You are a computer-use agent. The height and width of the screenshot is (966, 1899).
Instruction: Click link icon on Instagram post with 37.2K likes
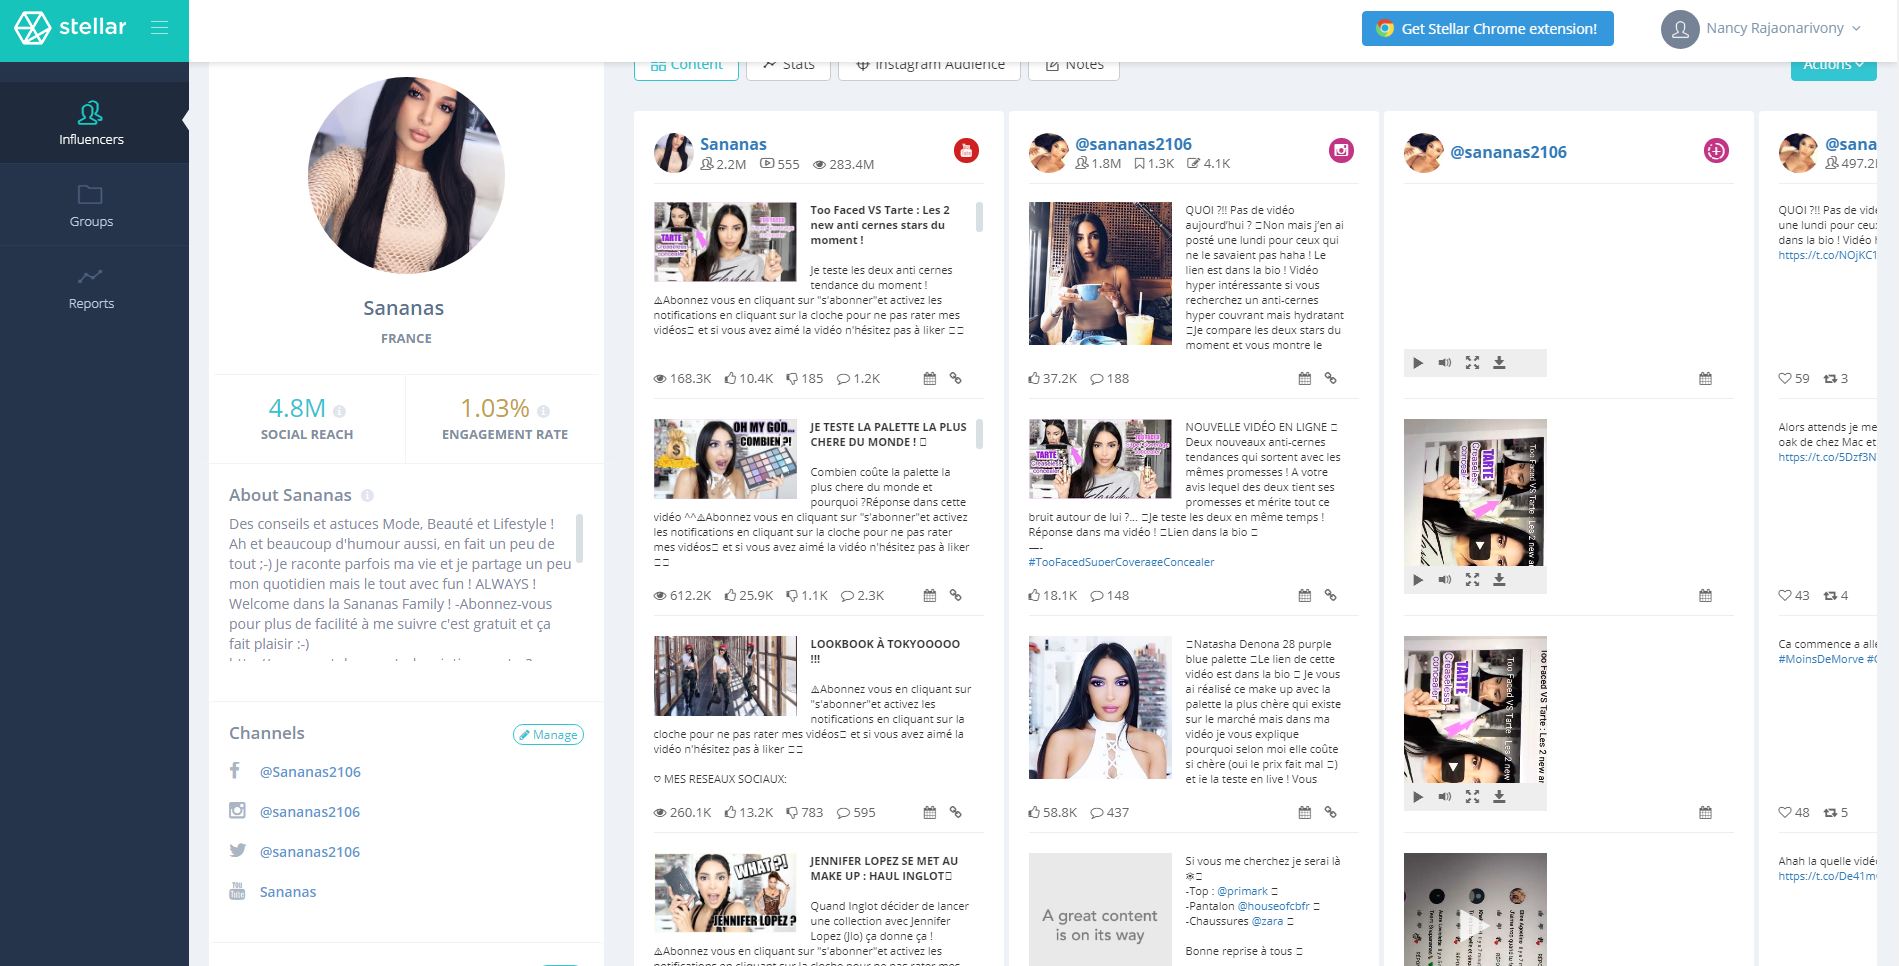pyautogui.click(x=1330, y=379)
